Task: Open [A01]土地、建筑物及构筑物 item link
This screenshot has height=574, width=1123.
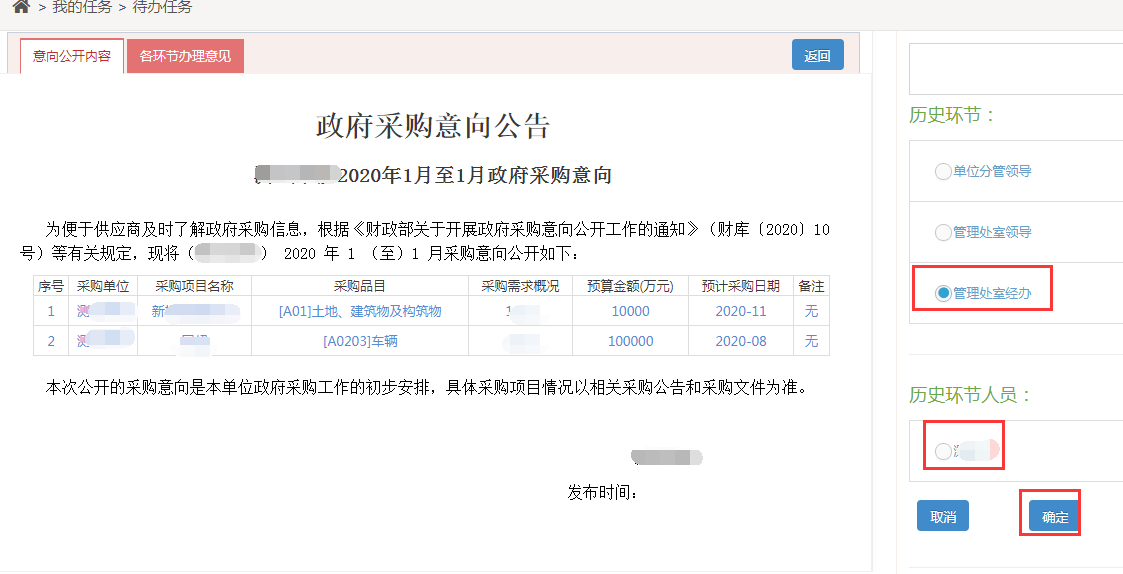Action: click(x=360, y=311)
